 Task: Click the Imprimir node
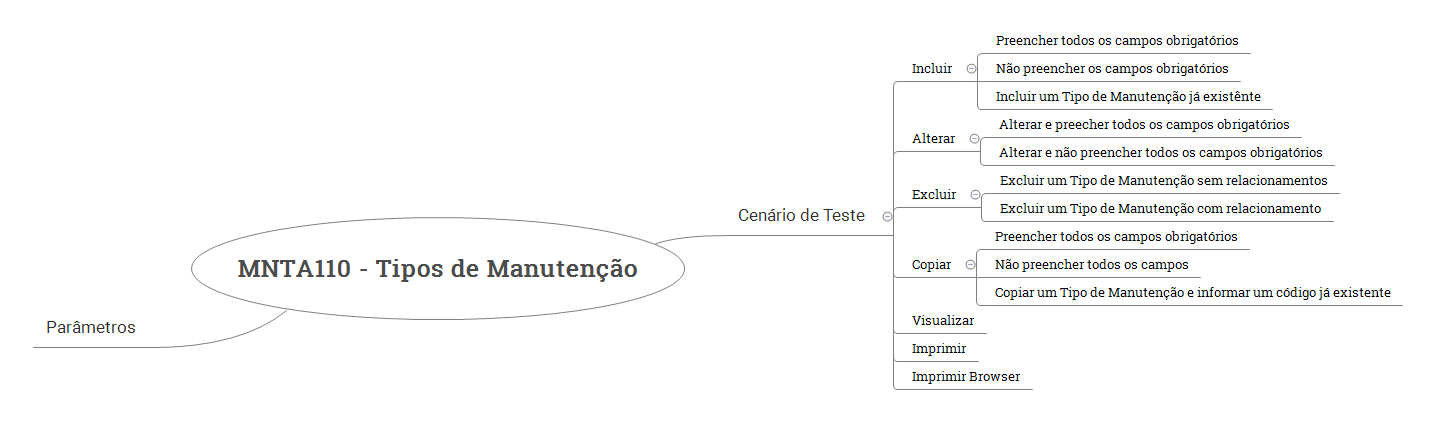point(939,349)
